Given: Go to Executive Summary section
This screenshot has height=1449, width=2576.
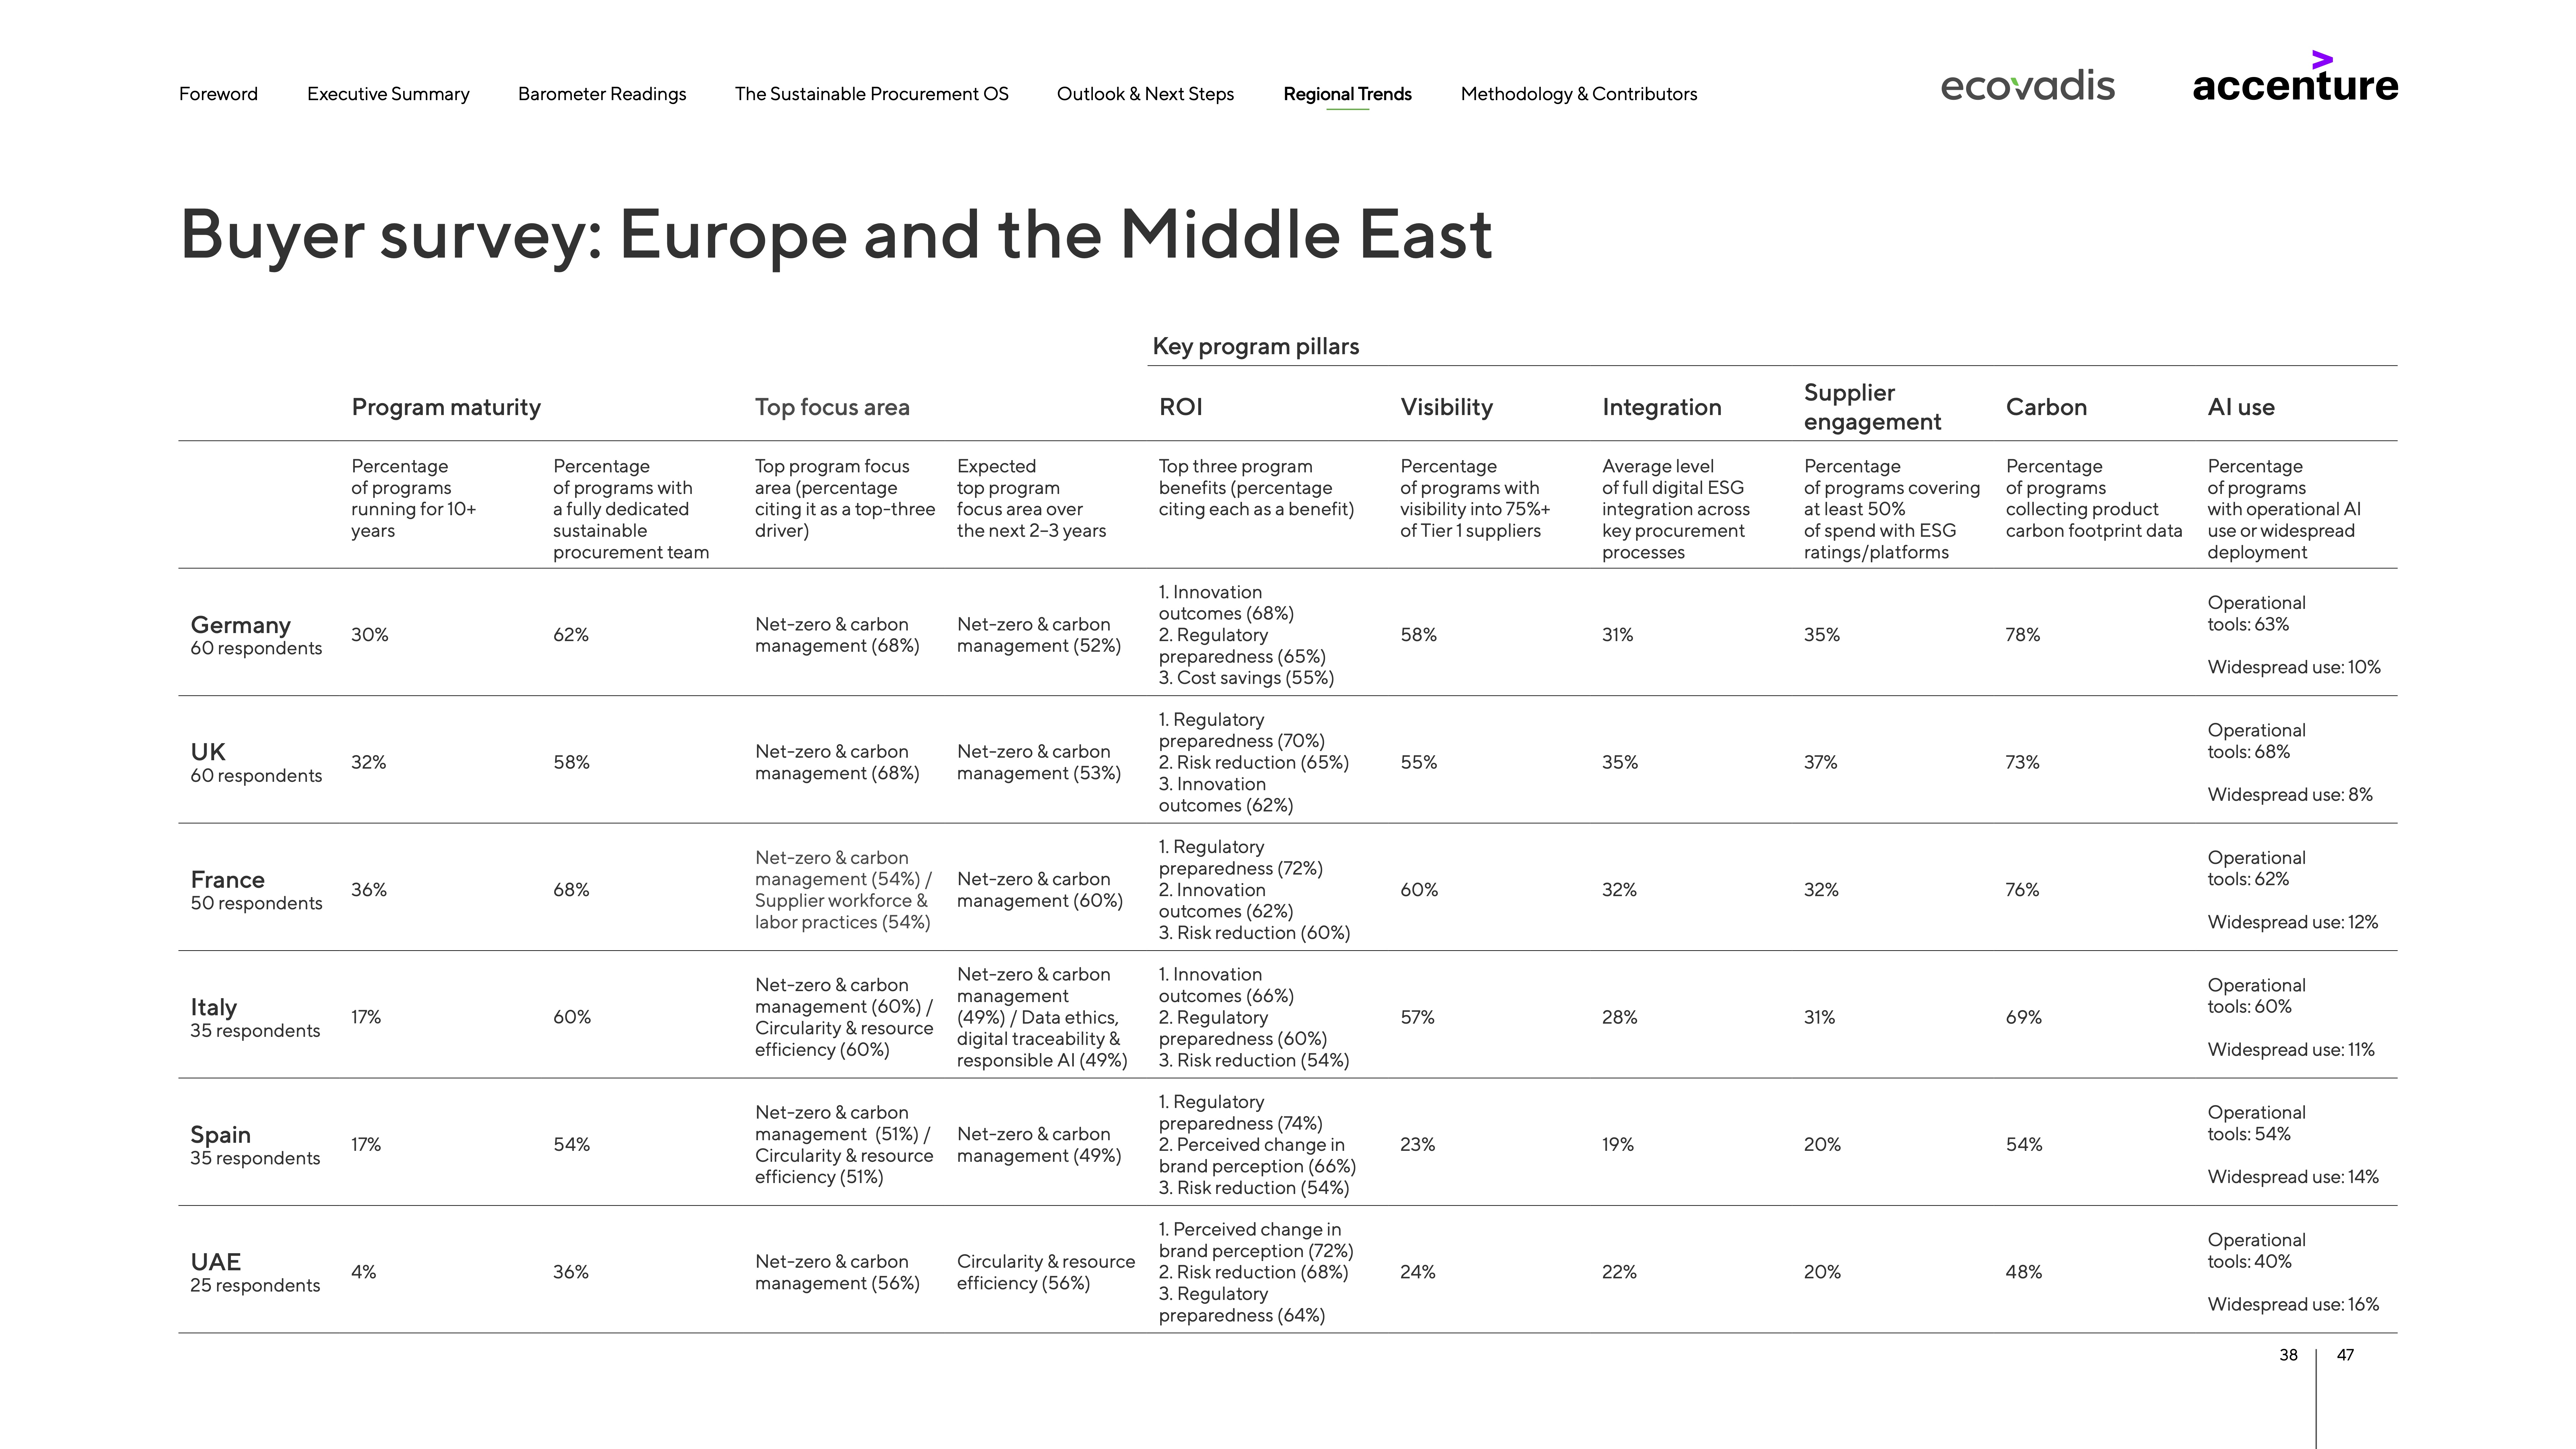Looking at the screenshot, I should pos(388,94).
